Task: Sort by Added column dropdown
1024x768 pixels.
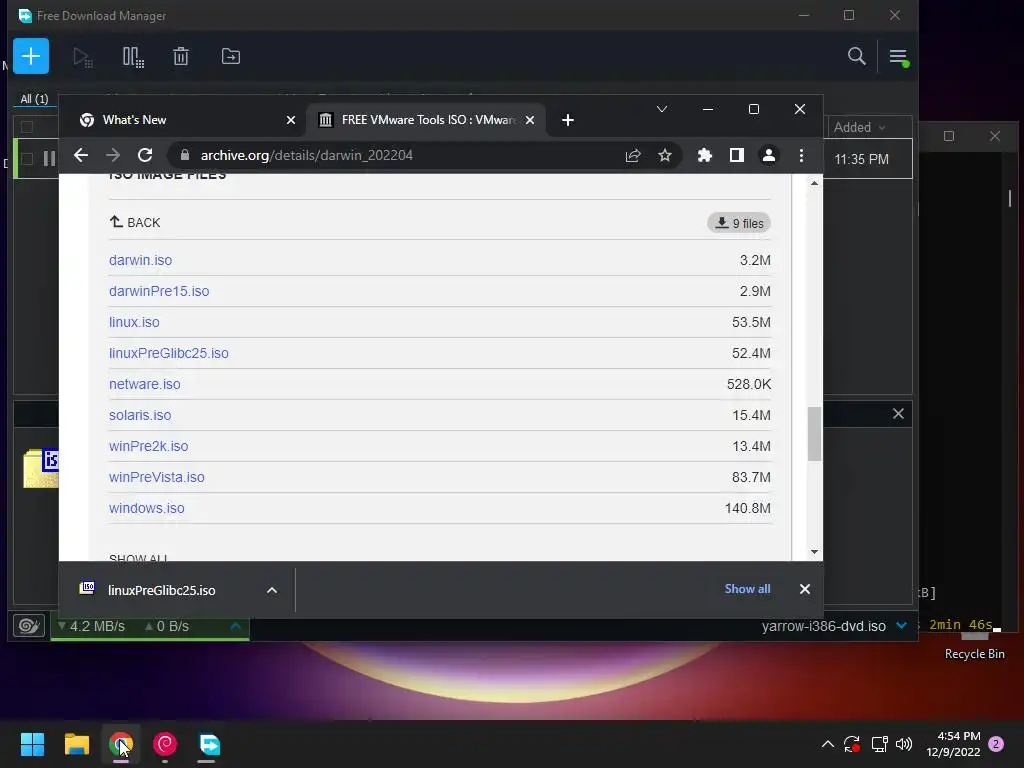Action: click(x=859, y=127)
